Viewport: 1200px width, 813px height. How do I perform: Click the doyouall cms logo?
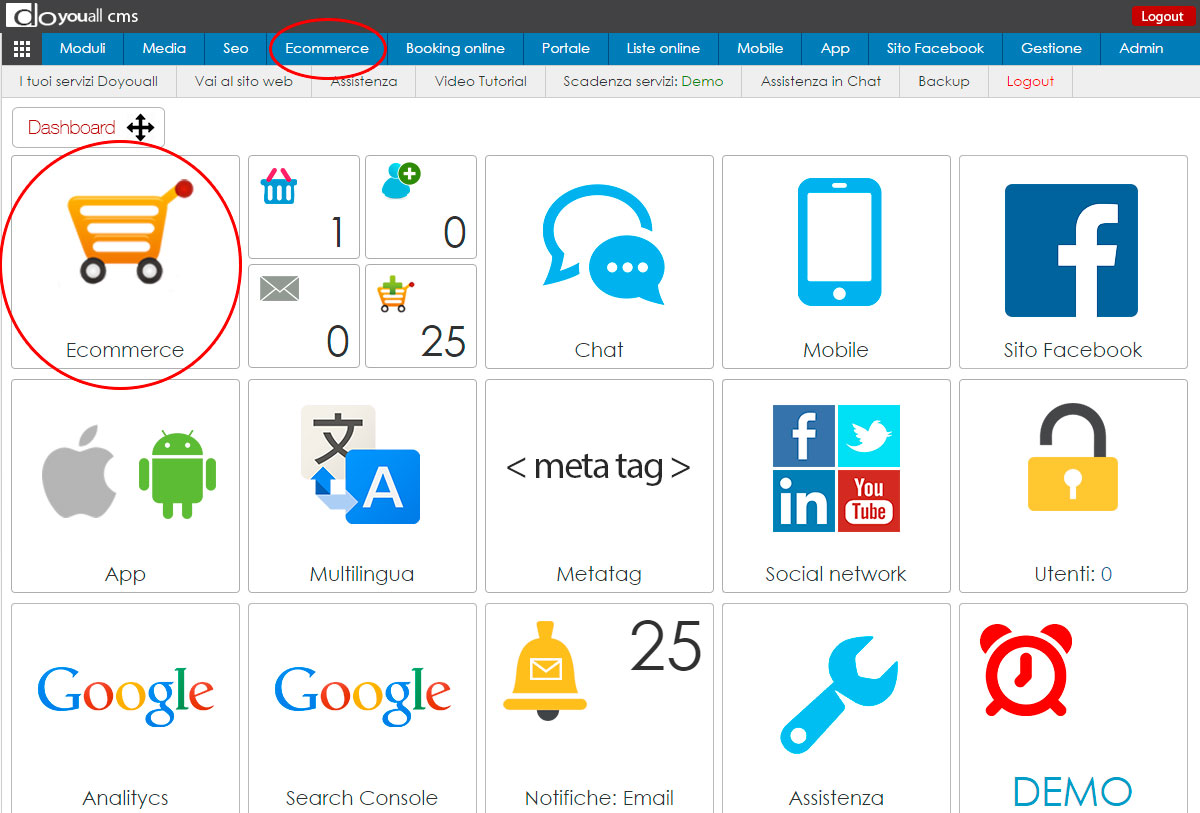(x=72, y=16)
